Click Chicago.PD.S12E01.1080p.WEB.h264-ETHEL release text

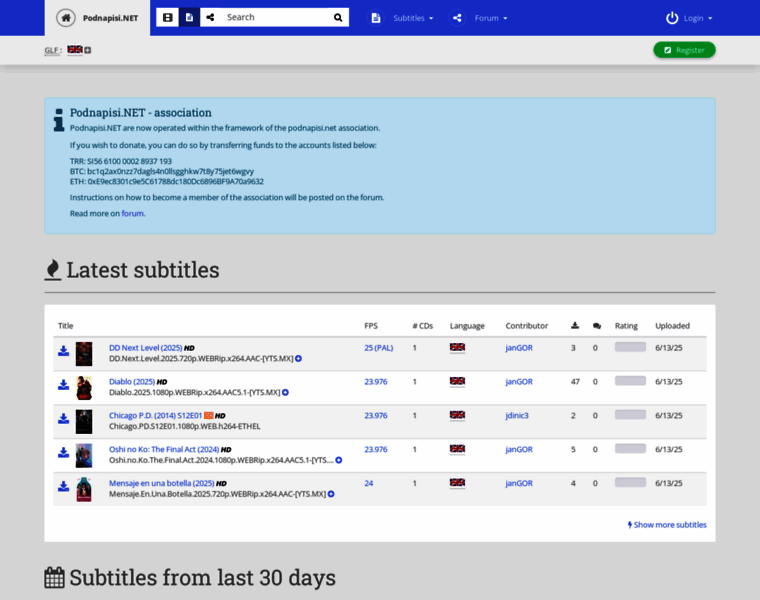click(185, 426)
